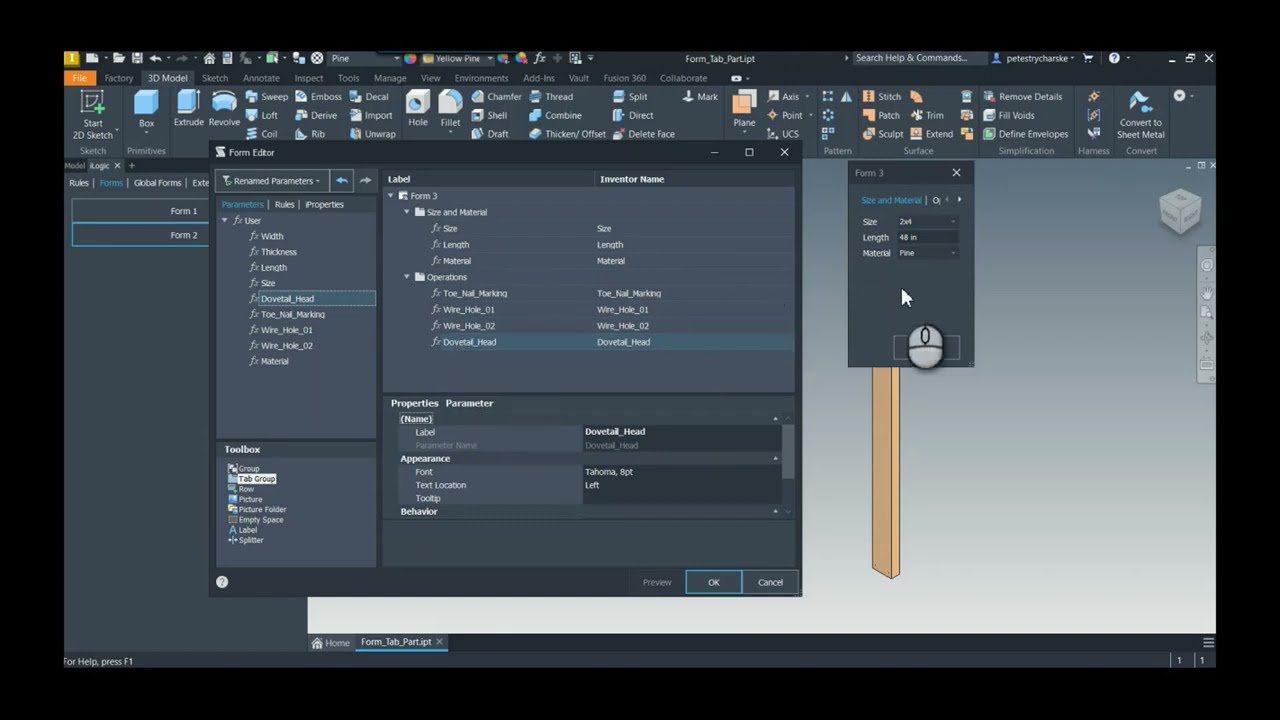Click the Home document tab
The image size is (1280, 720).
click(331, 643)
